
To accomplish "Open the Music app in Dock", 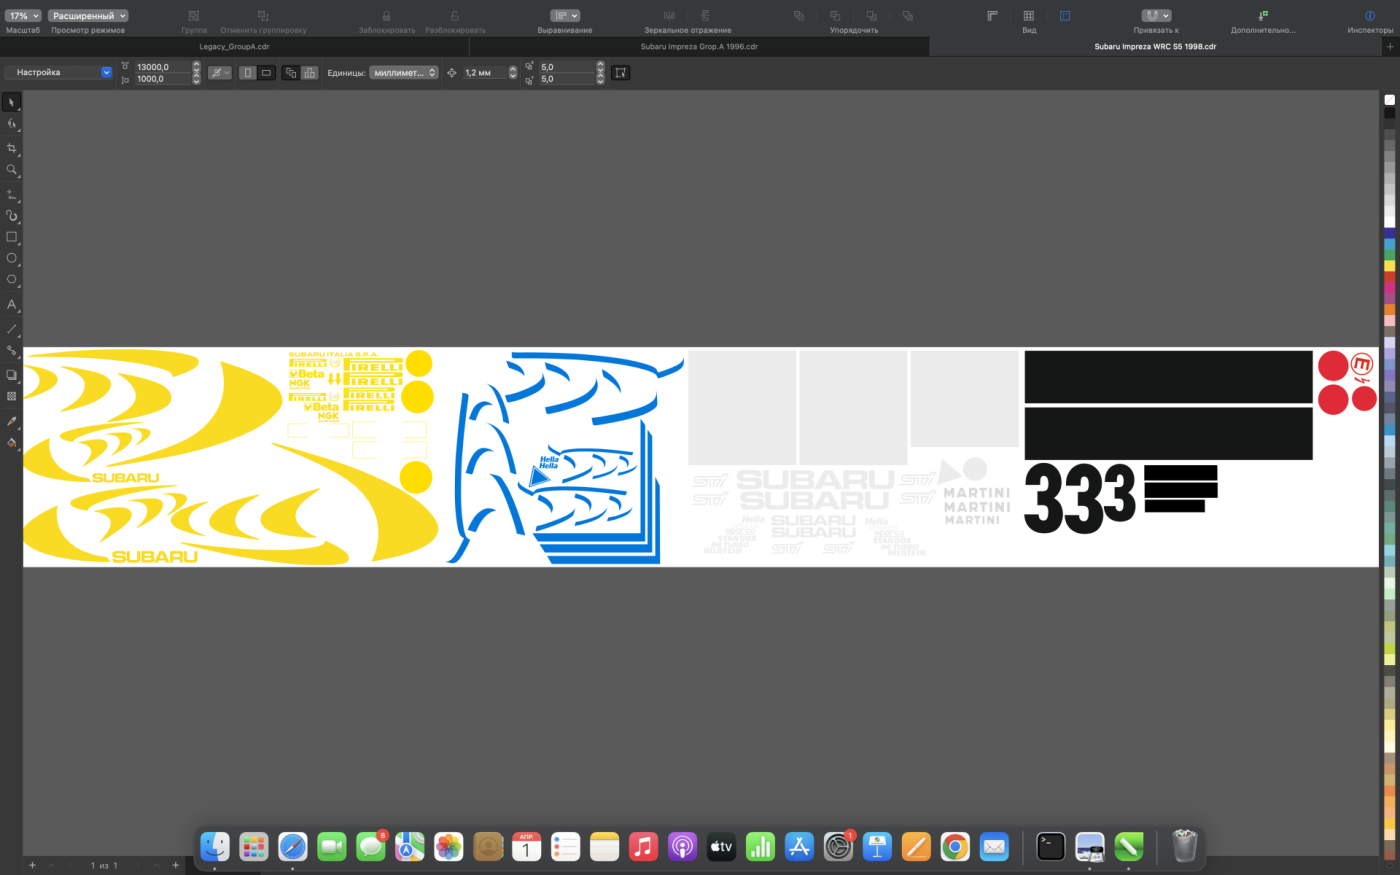I will pos(643,847).
